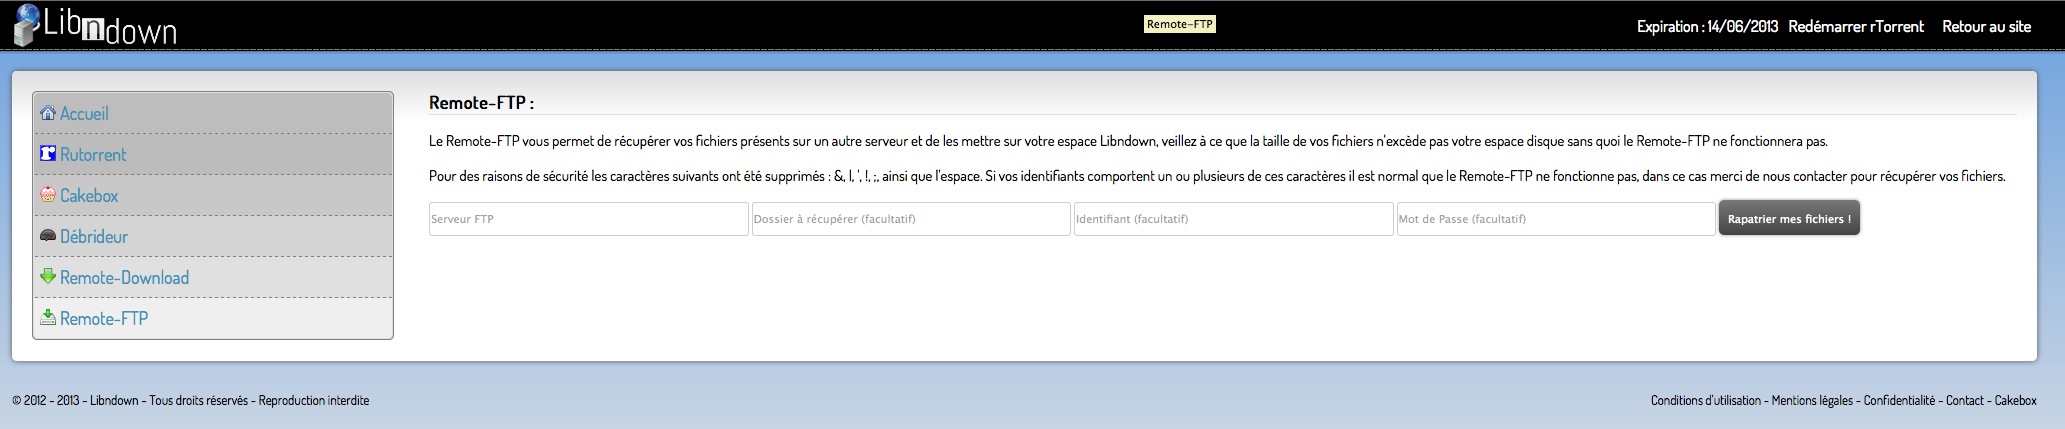The height and width of the screenshot is (429, 2065).
Task: Click the Remote-FTP tooltip label
Action: coord(1180,24)
